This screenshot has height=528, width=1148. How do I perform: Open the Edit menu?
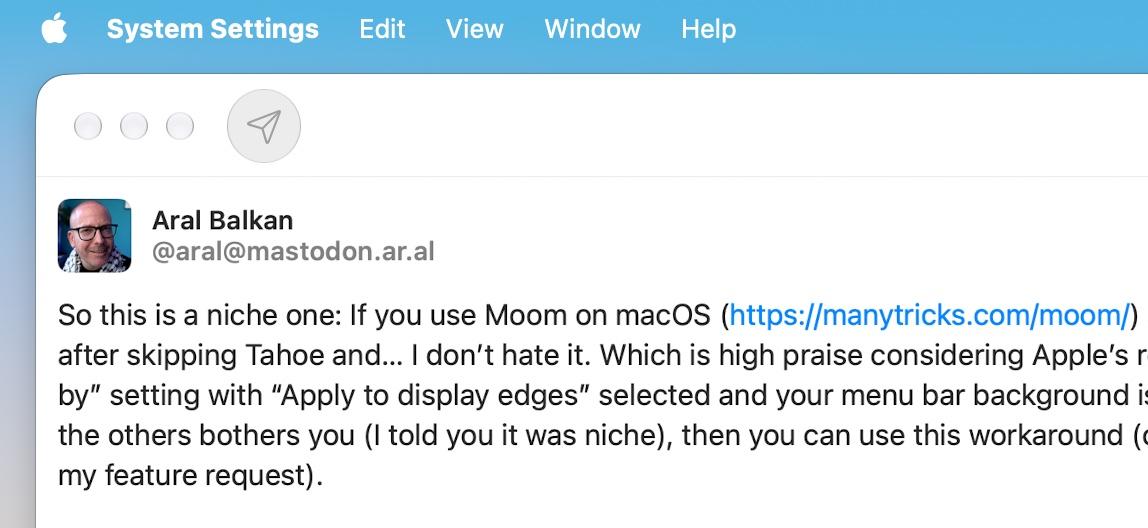pos(382,29)
